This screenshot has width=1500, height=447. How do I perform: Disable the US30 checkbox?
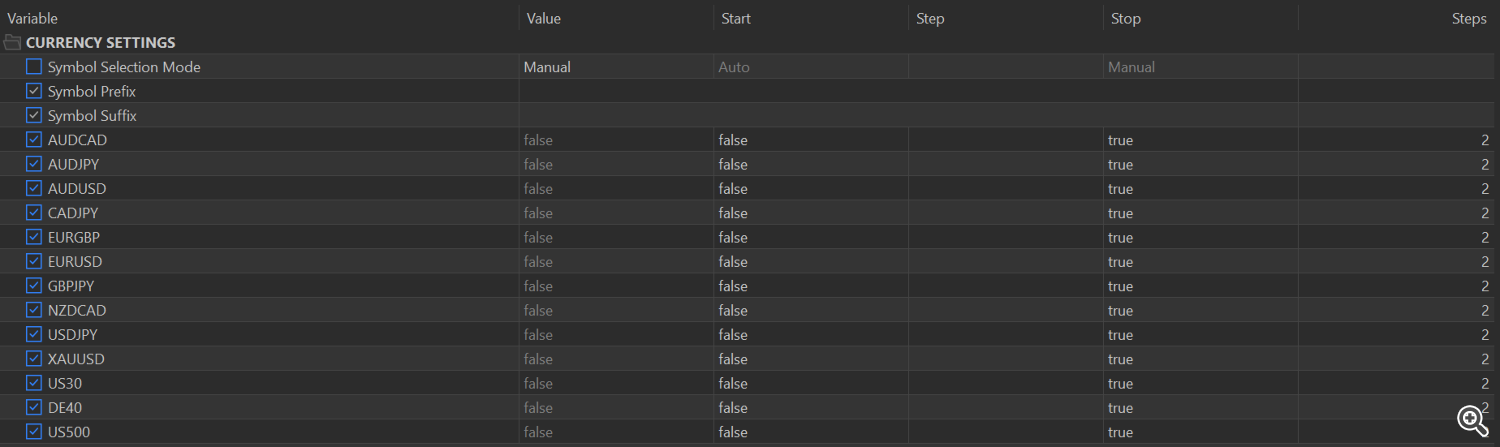click(34, 383)
